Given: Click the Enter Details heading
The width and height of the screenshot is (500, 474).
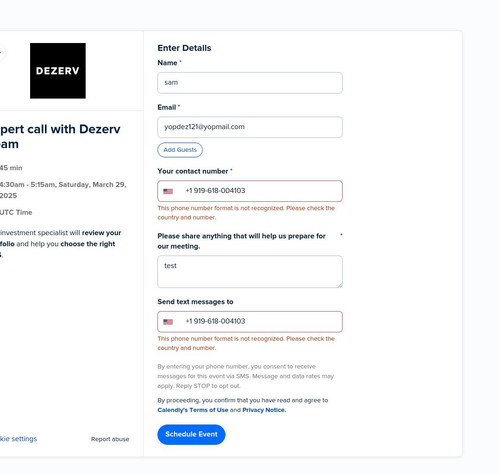Looking at the screenshot, I should [184, 48].
